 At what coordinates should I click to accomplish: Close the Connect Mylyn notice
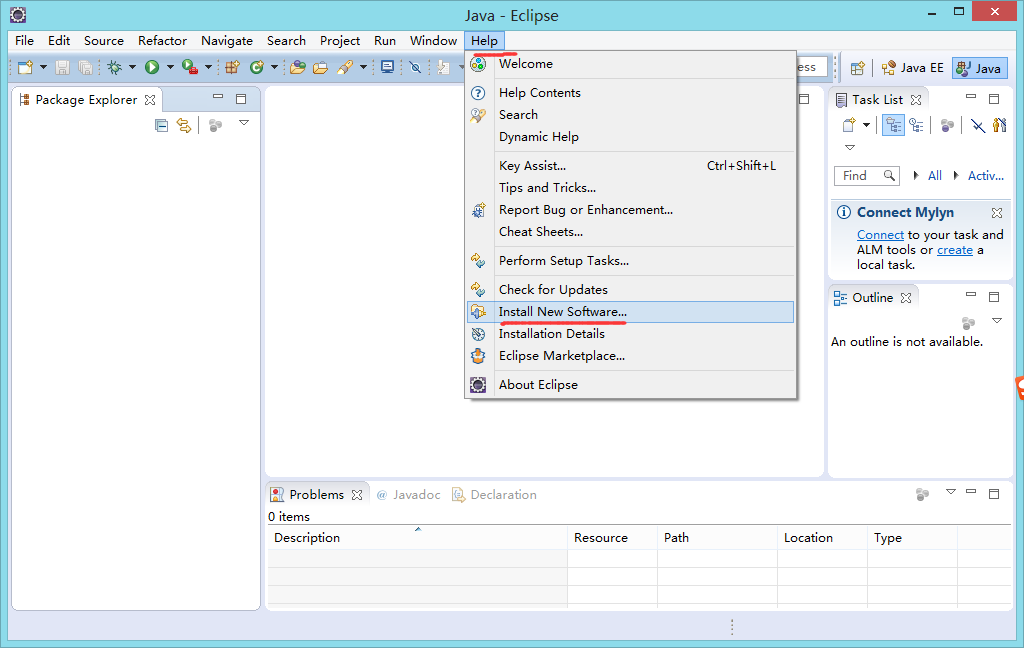click(x=997, y=213)
